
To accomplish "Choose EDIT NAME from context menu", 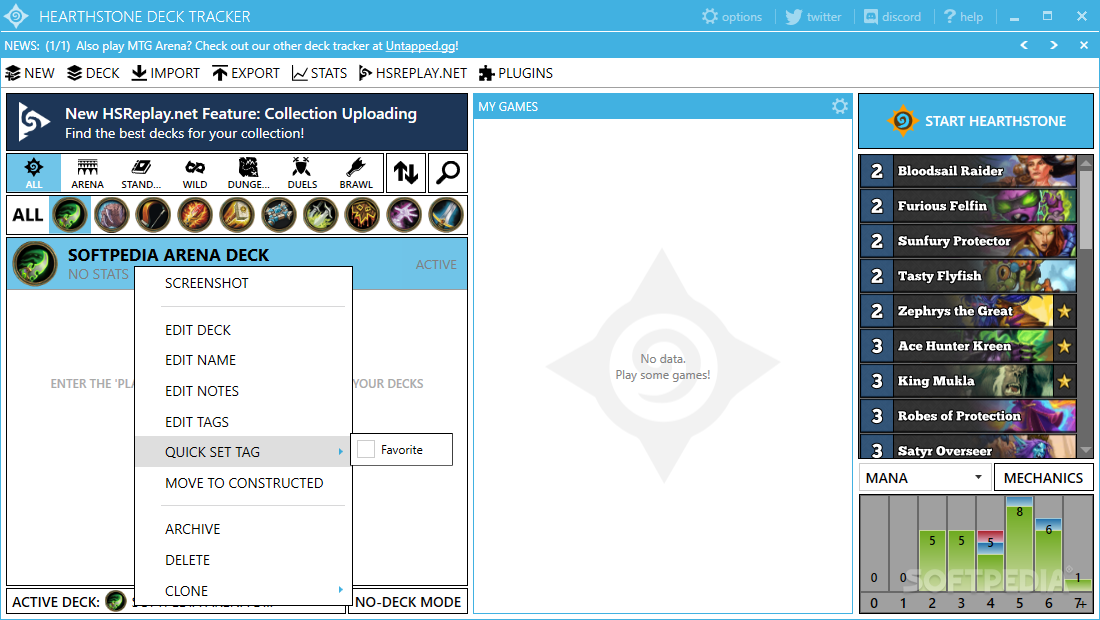I will point(243,360).
